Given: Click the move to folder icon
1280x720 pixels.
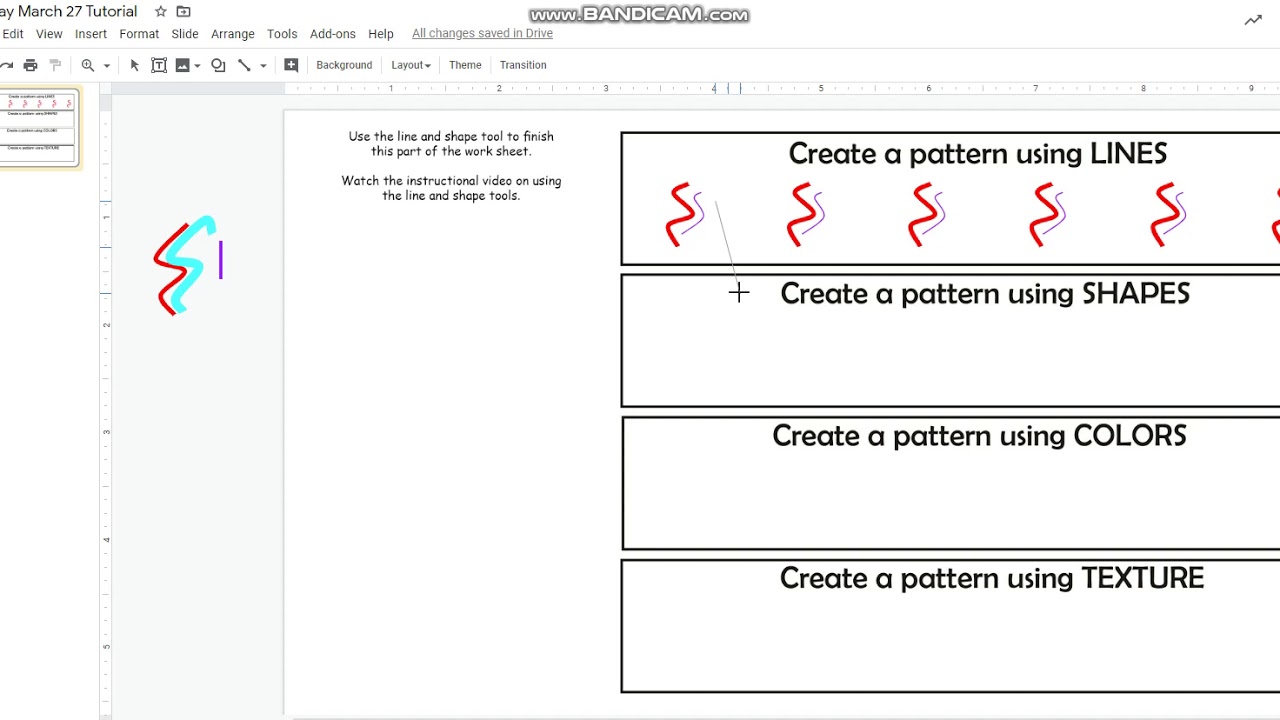Looking at the screenshot, I should [183, 12].
